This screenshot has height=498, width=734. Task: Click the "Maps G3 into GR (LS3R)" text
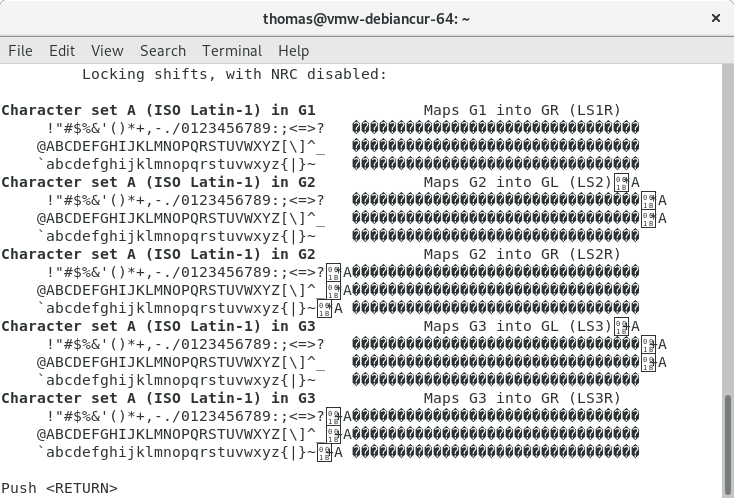(x=521, y=398)
